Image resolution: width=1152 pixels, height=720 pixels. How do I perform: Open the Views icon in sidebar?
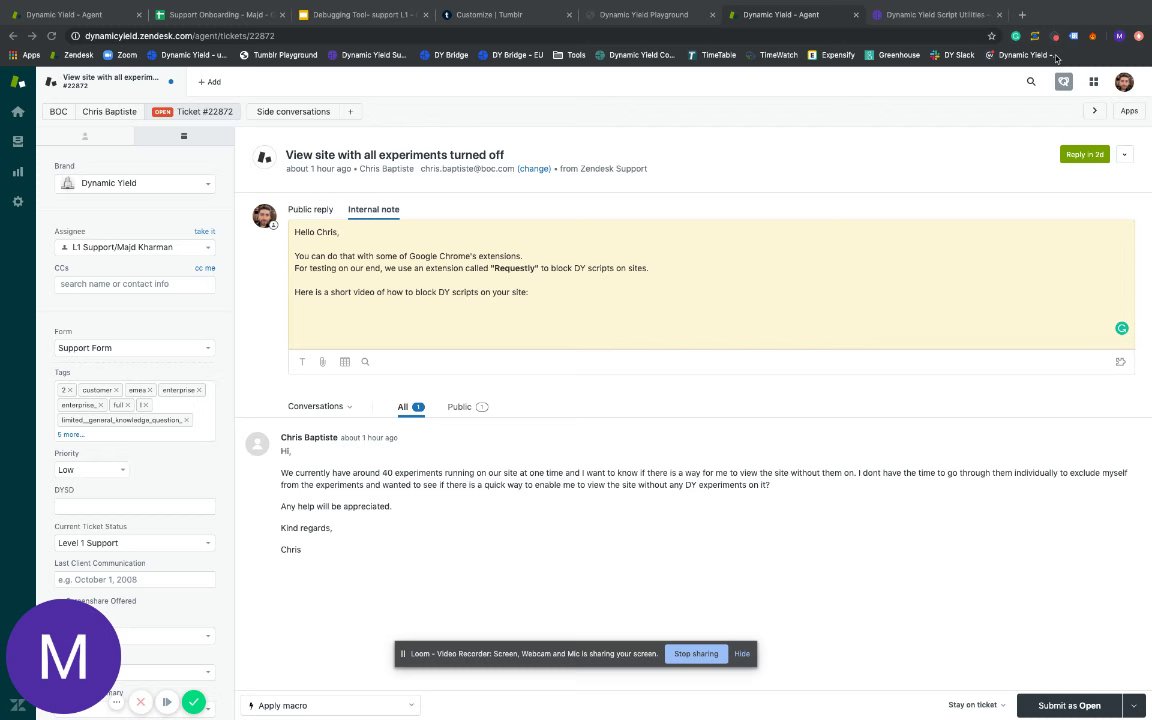tap(18, 142)
